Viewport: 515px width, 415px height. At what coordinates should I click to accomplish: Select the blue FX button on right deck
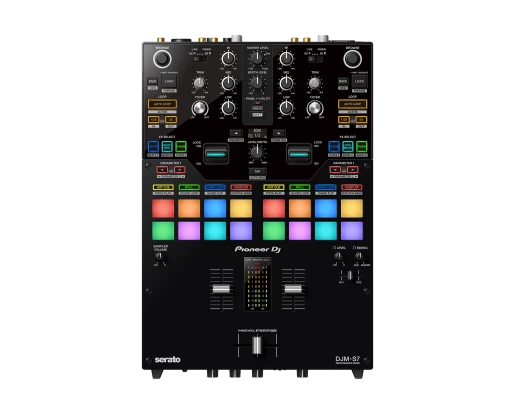pyautogui.click(x=334, y=147)
